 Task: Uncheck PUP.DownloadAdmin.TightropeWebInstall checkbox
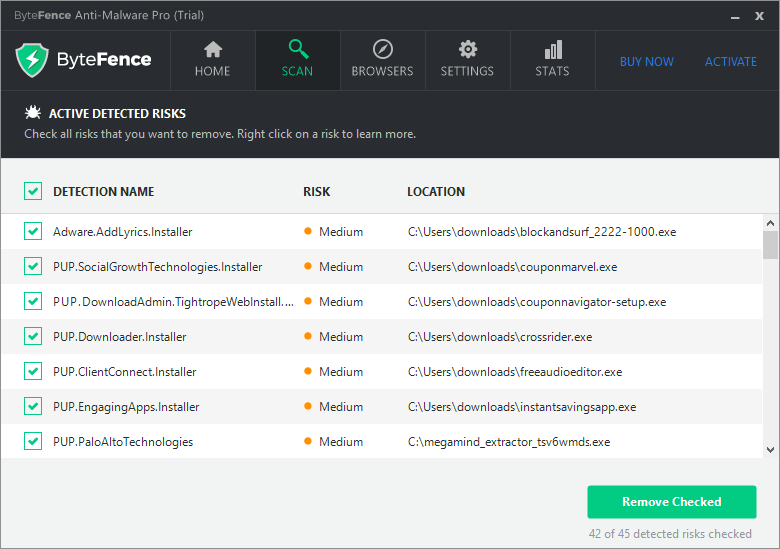pyautogui.click(x=33, y=301)
